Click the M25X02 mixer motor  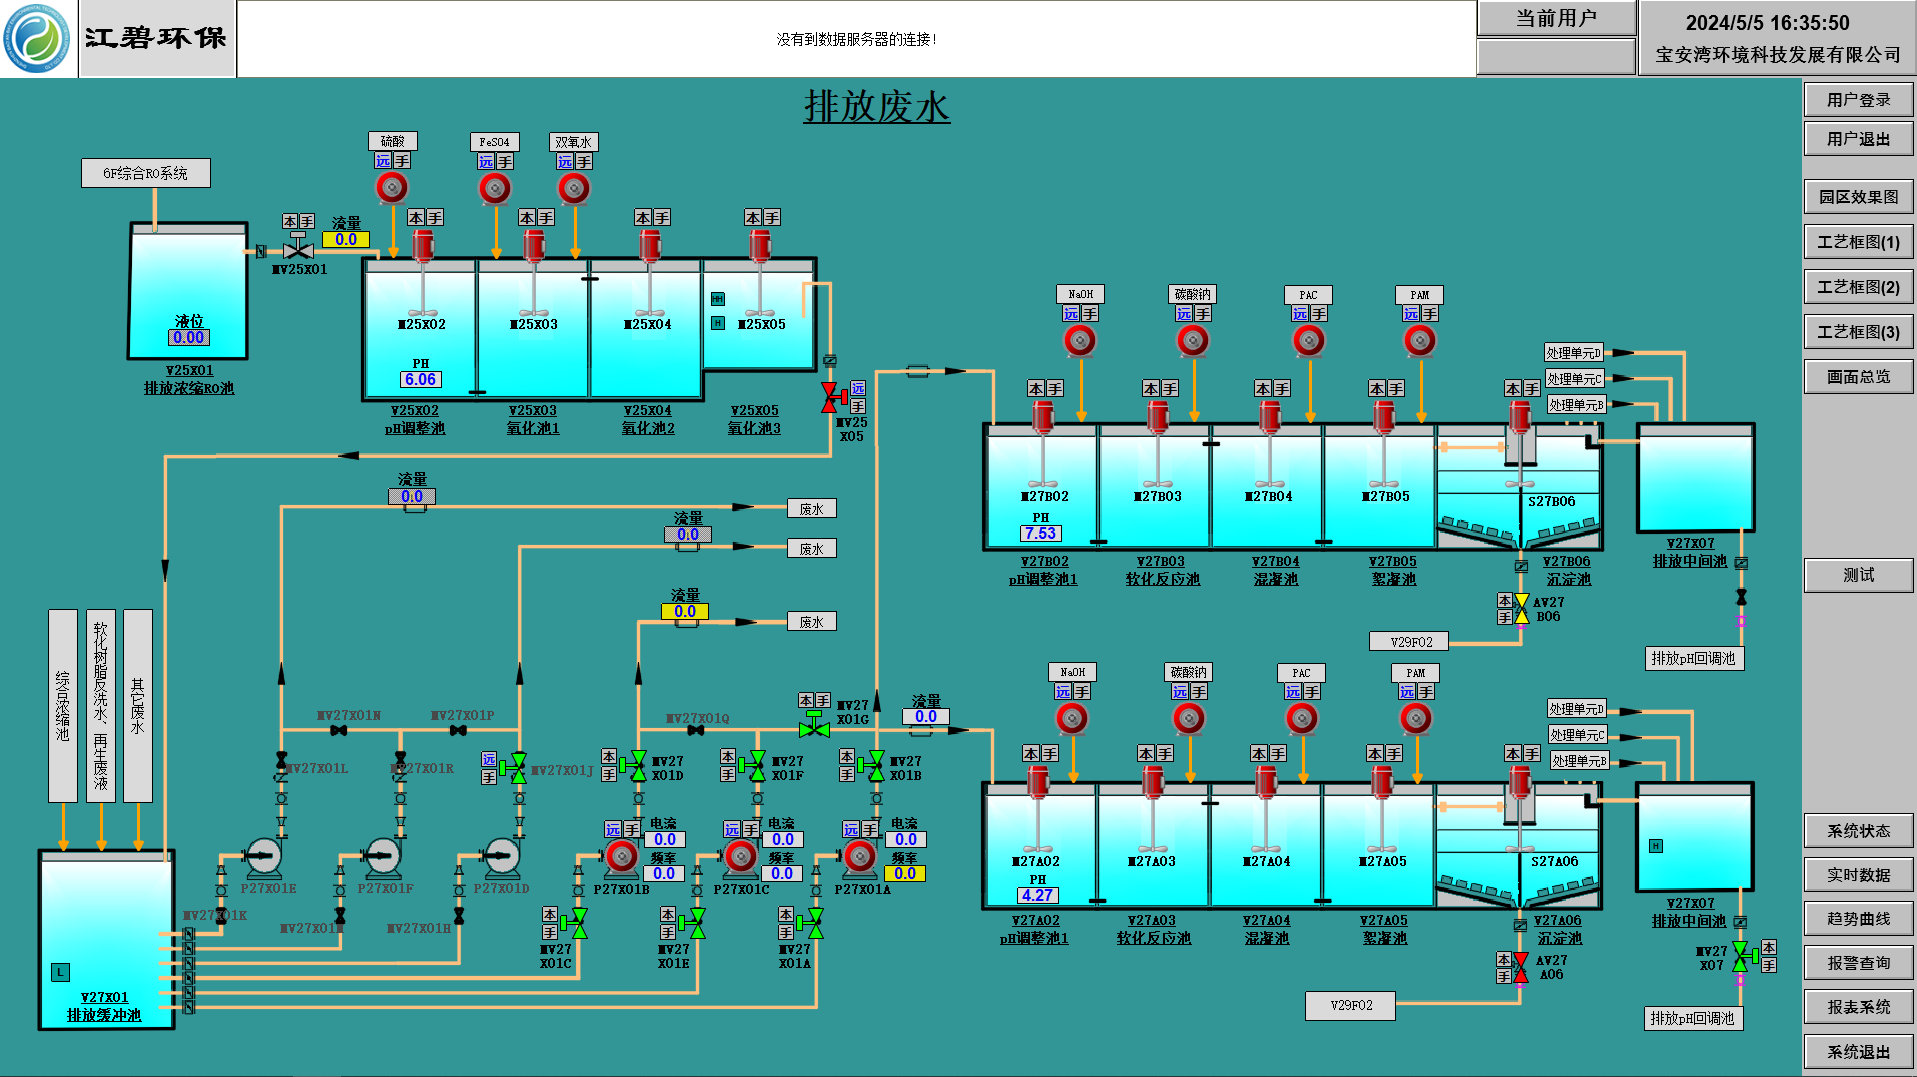point(423,245)
